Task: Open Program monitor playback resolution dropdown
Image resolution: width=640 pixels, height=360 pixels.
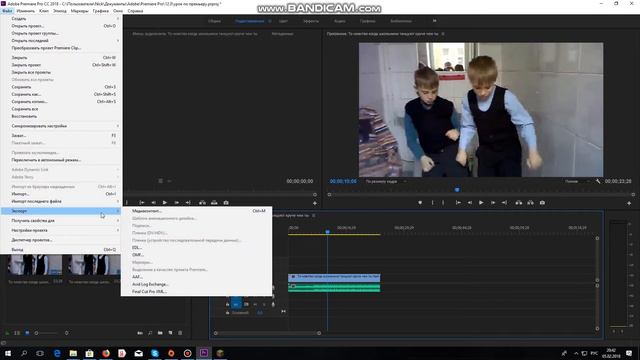Action: 577,181
